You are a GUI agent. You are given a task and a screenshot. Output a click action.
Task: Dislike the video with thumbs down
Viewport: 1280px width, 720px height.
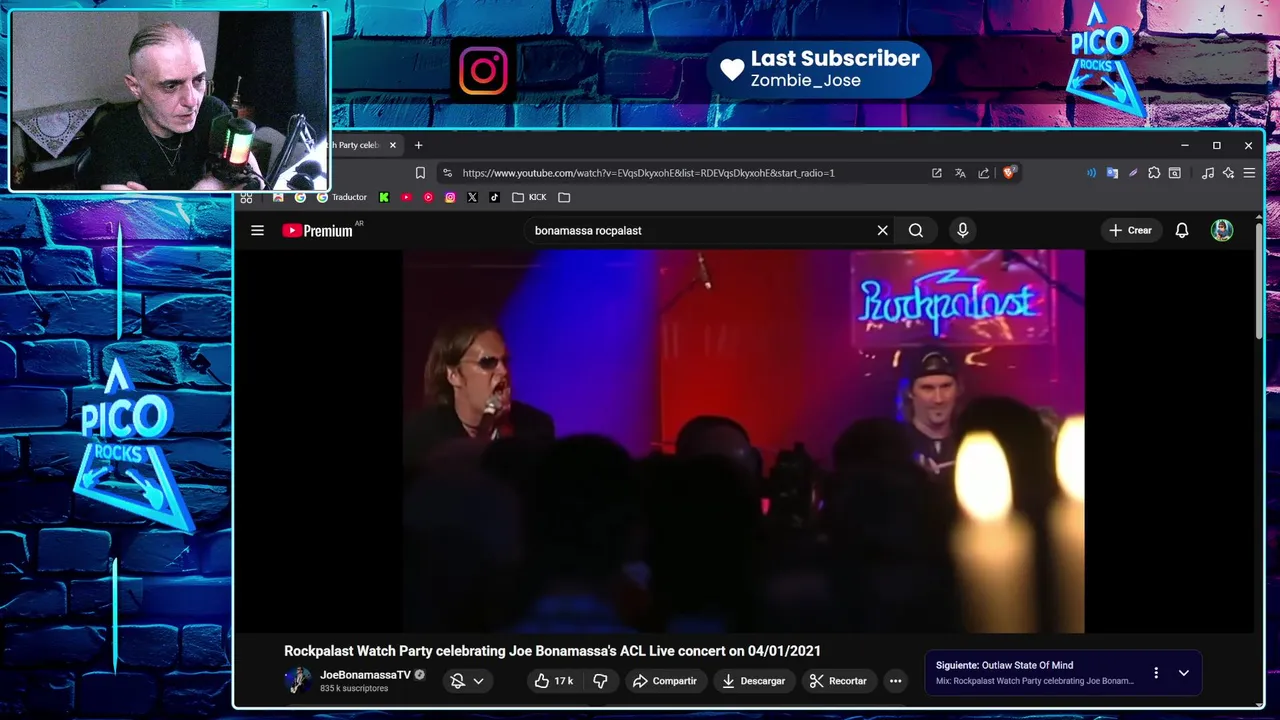[x=600, y=681]
